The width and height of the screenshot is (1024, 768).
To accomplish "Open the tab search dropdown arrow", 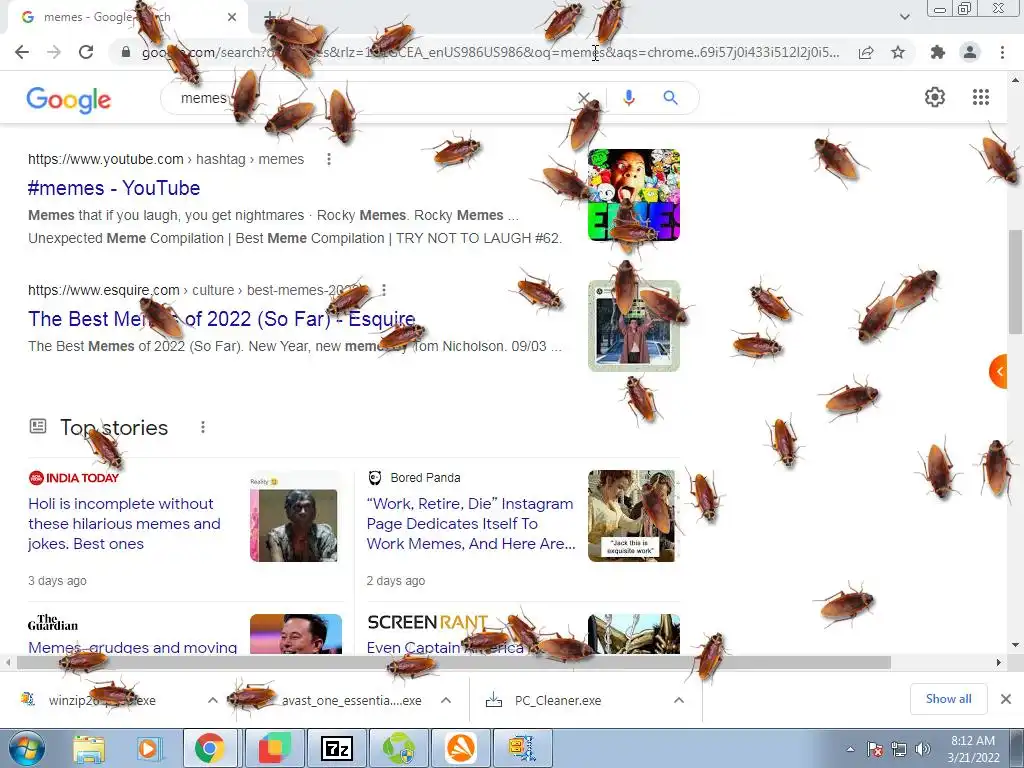I will 904,17.
